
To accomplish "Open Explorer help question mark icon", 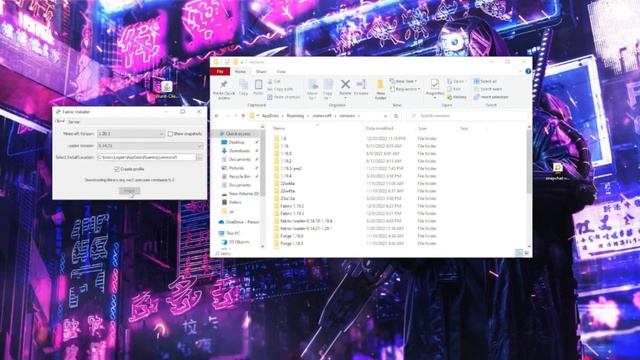I will [x=528, y=71].
